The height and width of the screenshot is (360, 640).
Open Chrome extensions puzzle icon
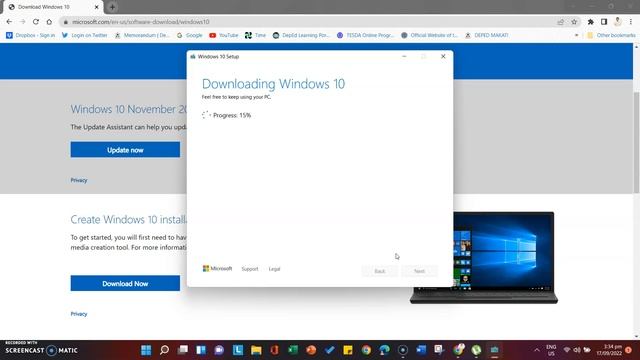(591, 22)
